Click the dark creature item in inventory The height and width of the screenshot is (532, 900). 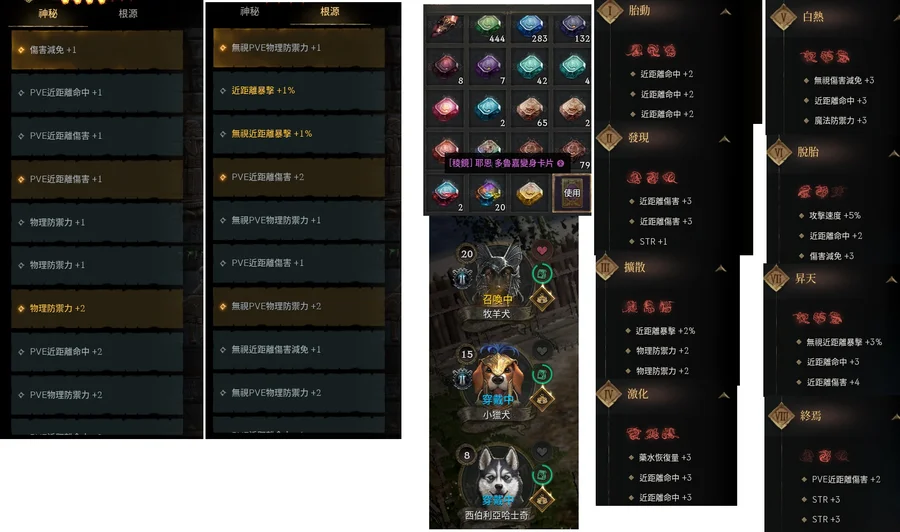(446, 26)
